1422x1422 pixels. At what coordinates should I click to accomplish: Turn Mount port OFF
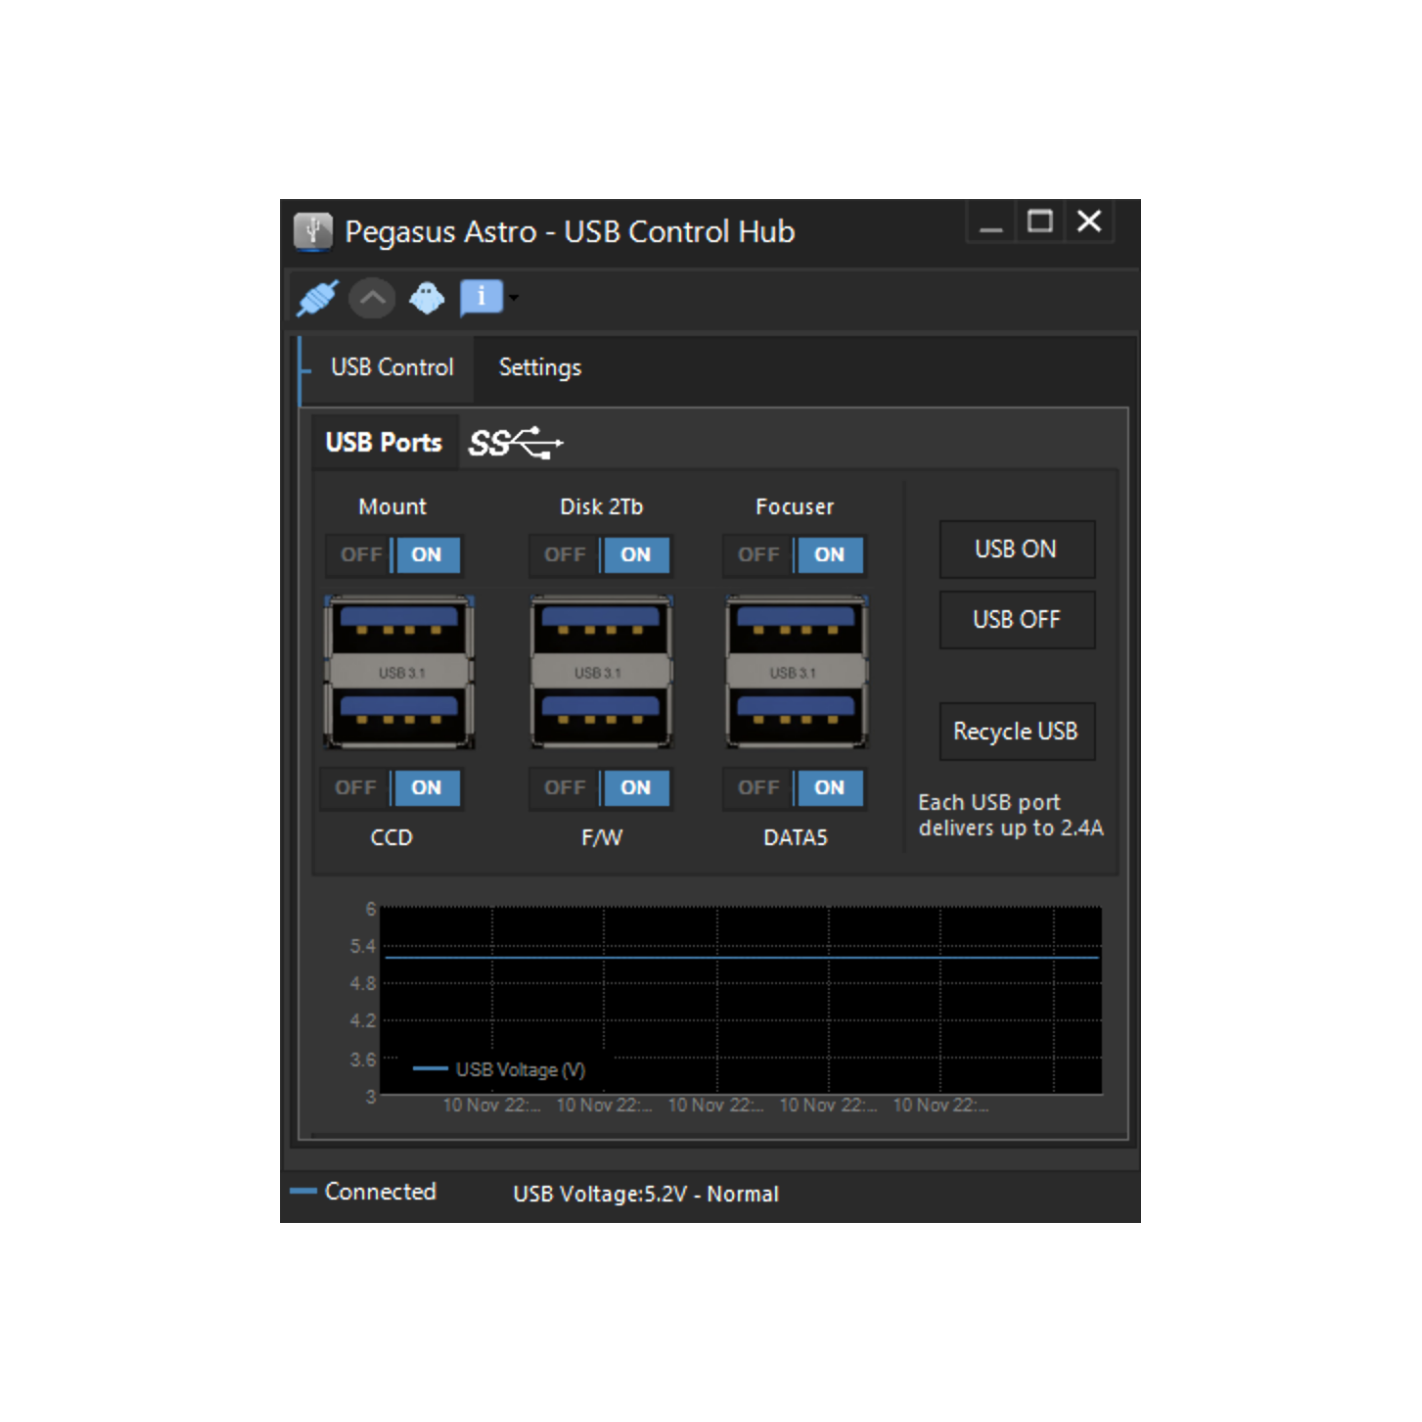(360, 555)
